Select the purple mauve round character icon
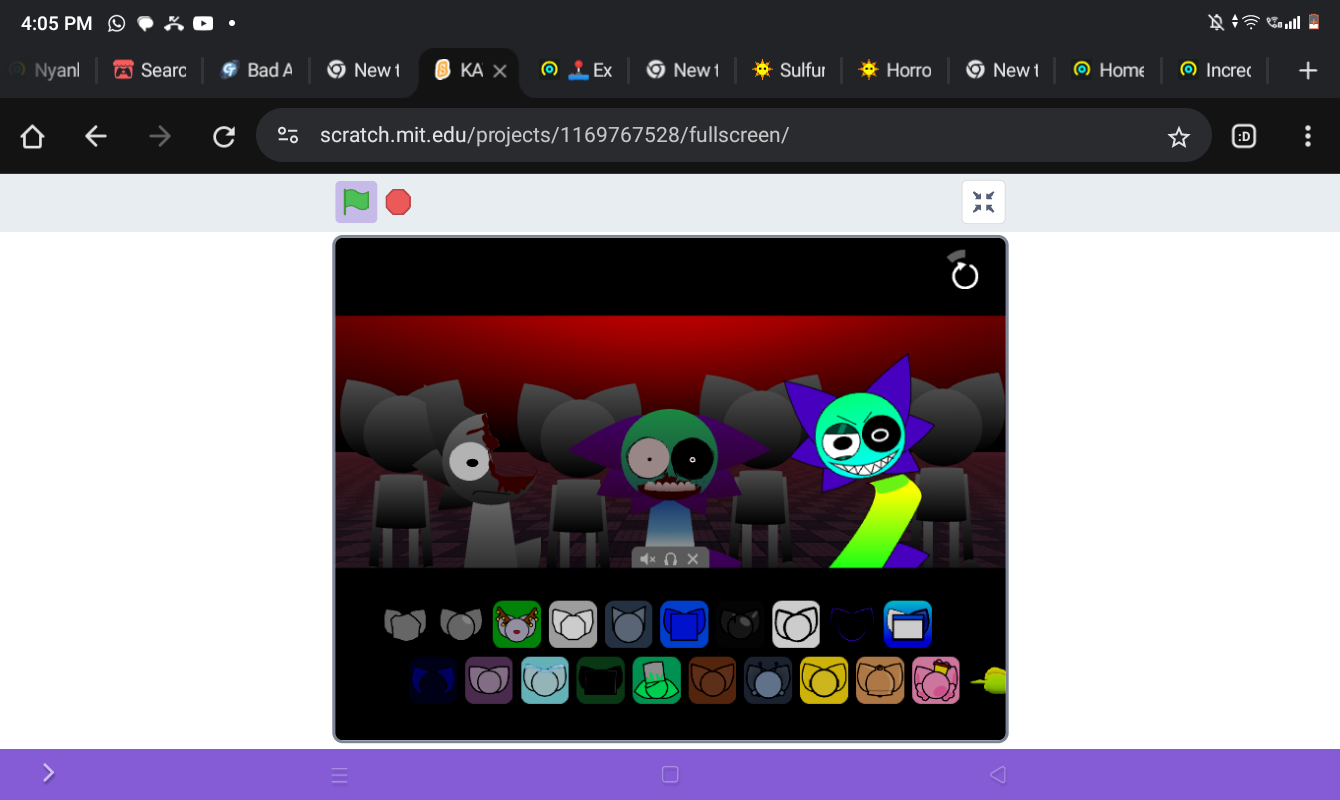Screen dimensions: 1340x800 (x=489, y=680)
